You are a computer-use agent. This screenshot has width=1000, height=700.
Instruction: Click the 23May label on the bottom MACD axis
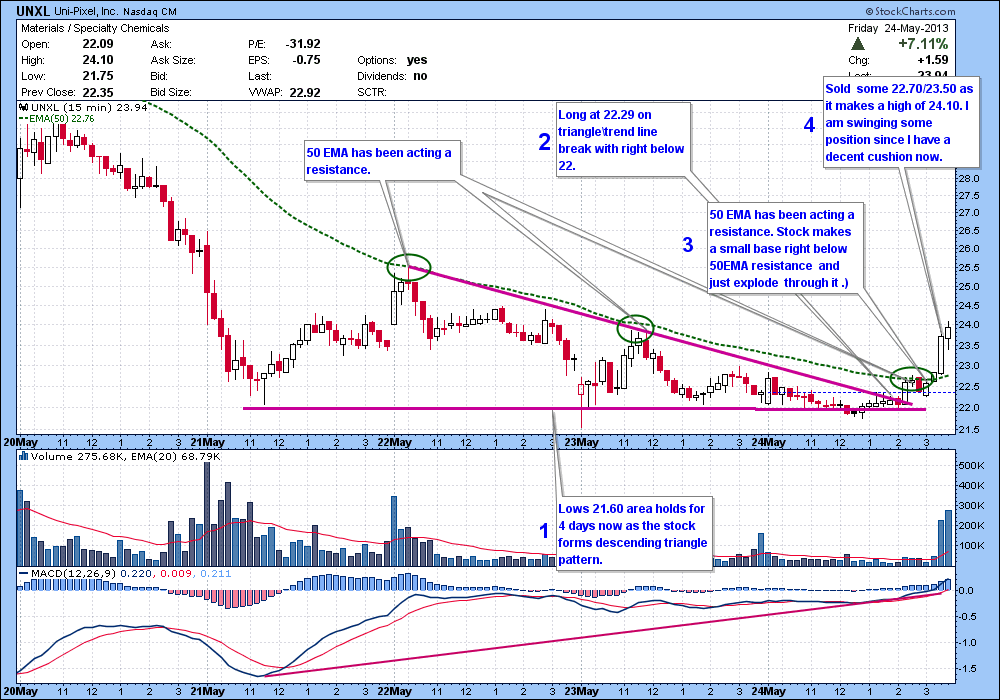point(581,691)
